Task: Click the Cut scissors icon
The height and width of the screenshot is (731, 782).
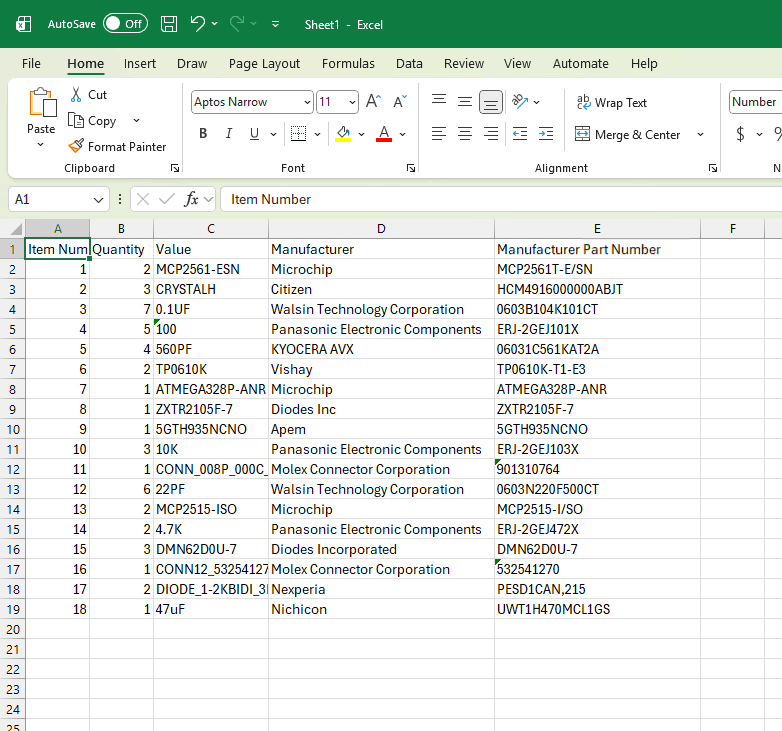Action: pos(77,95)
